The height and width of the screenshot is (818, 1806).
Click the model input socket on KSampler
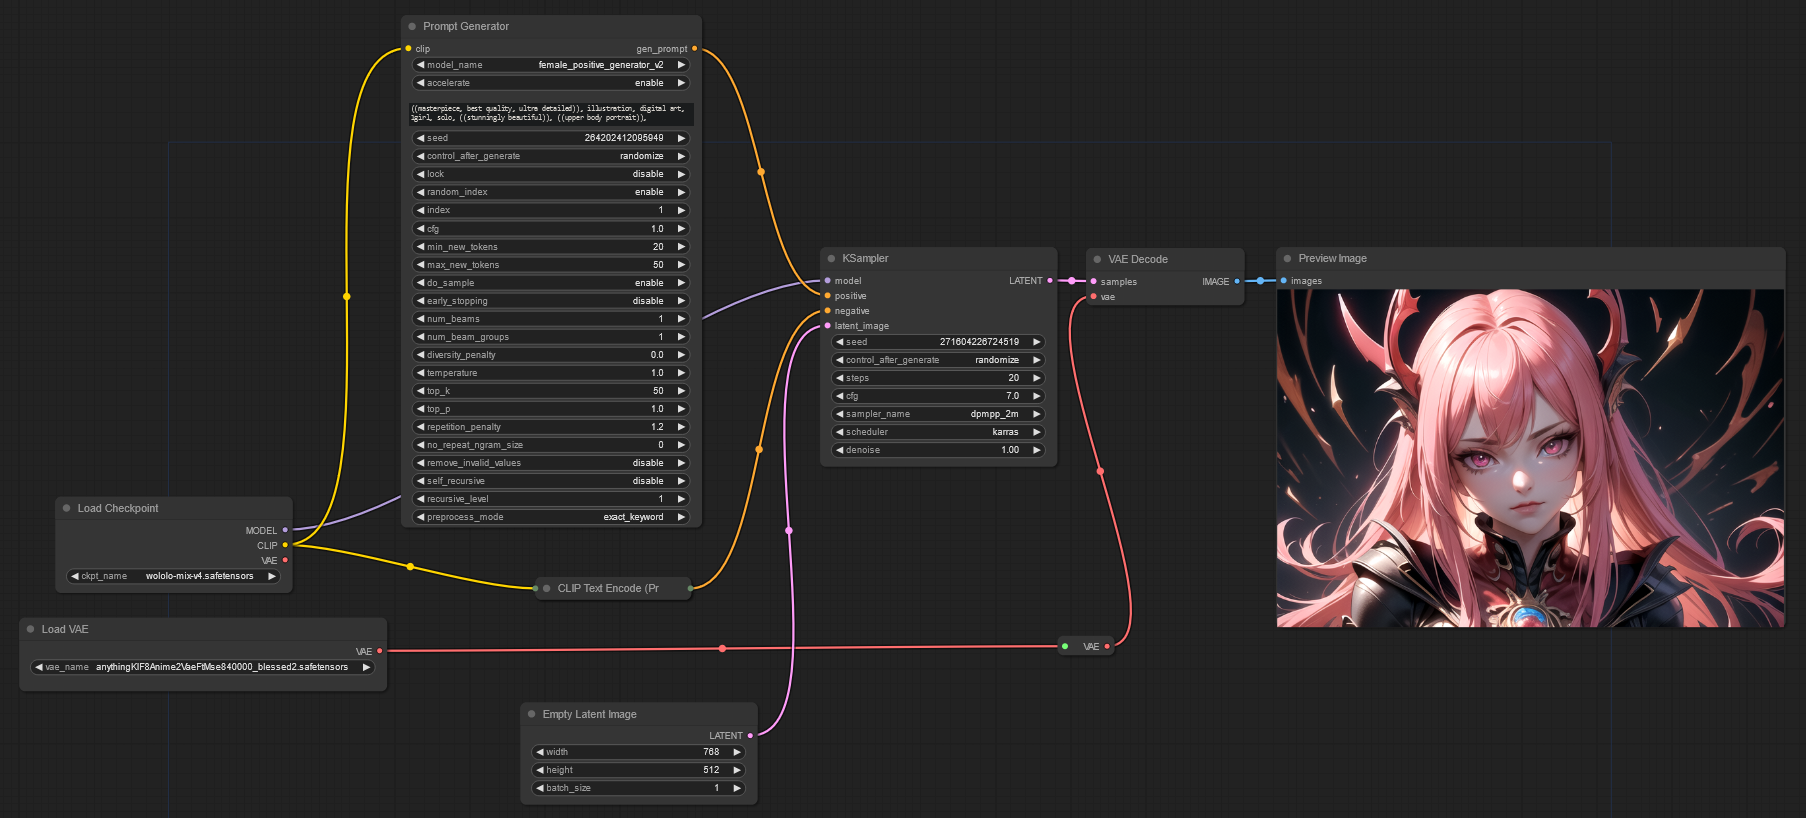click(x=827, y=281)
